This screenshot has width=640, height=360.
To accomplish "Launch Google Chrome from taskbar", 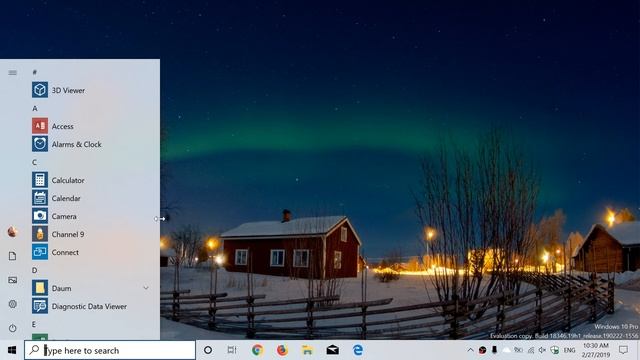I will click(257, 350).
